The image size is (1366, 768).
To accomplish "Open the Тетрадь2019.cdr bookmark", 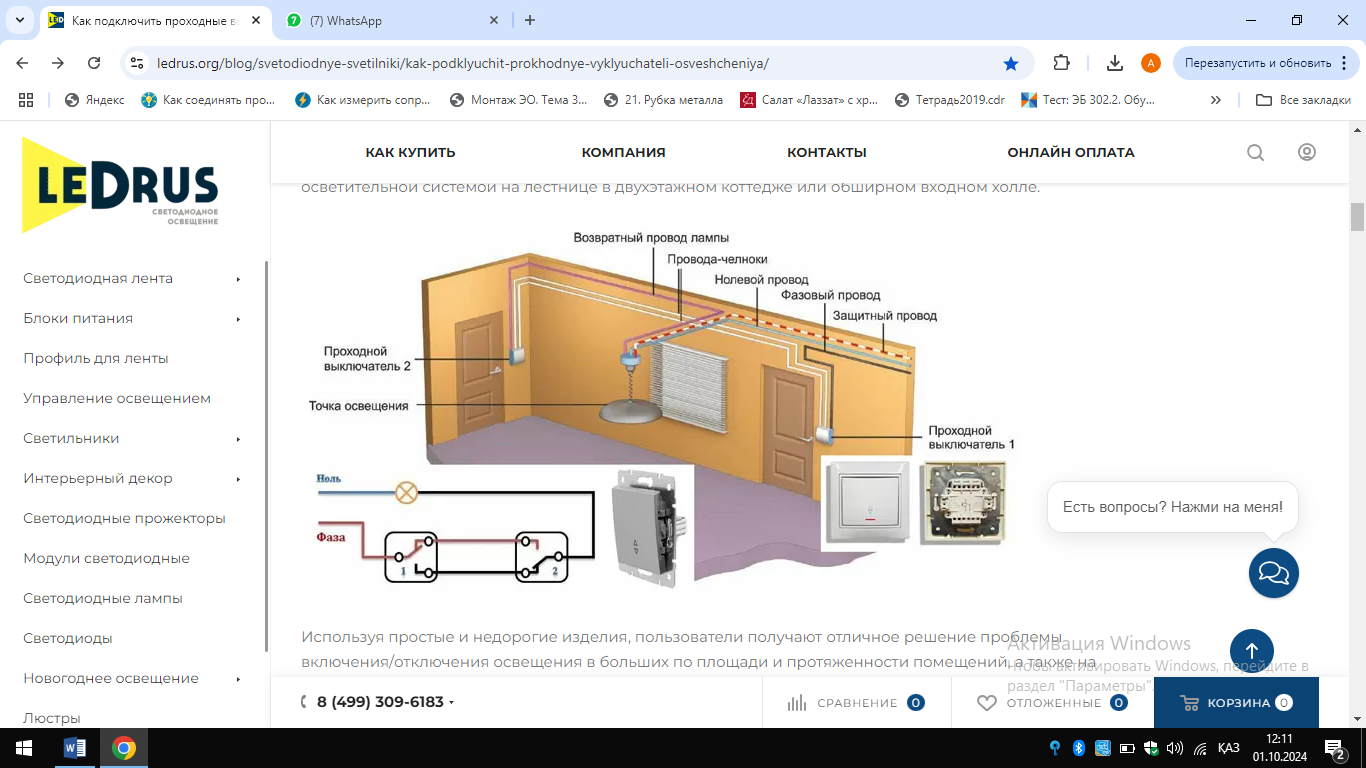I will (950, 100).
